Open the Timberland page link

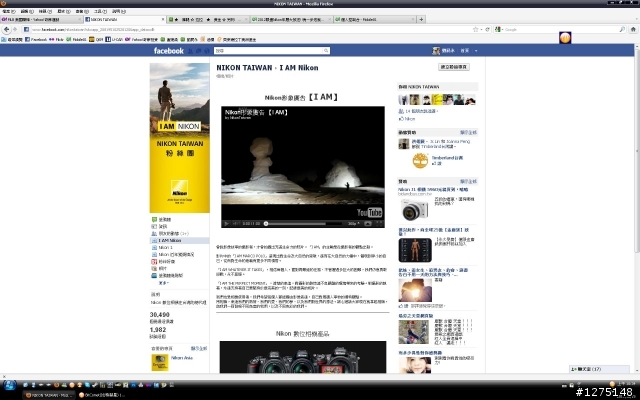click(447, 158)
